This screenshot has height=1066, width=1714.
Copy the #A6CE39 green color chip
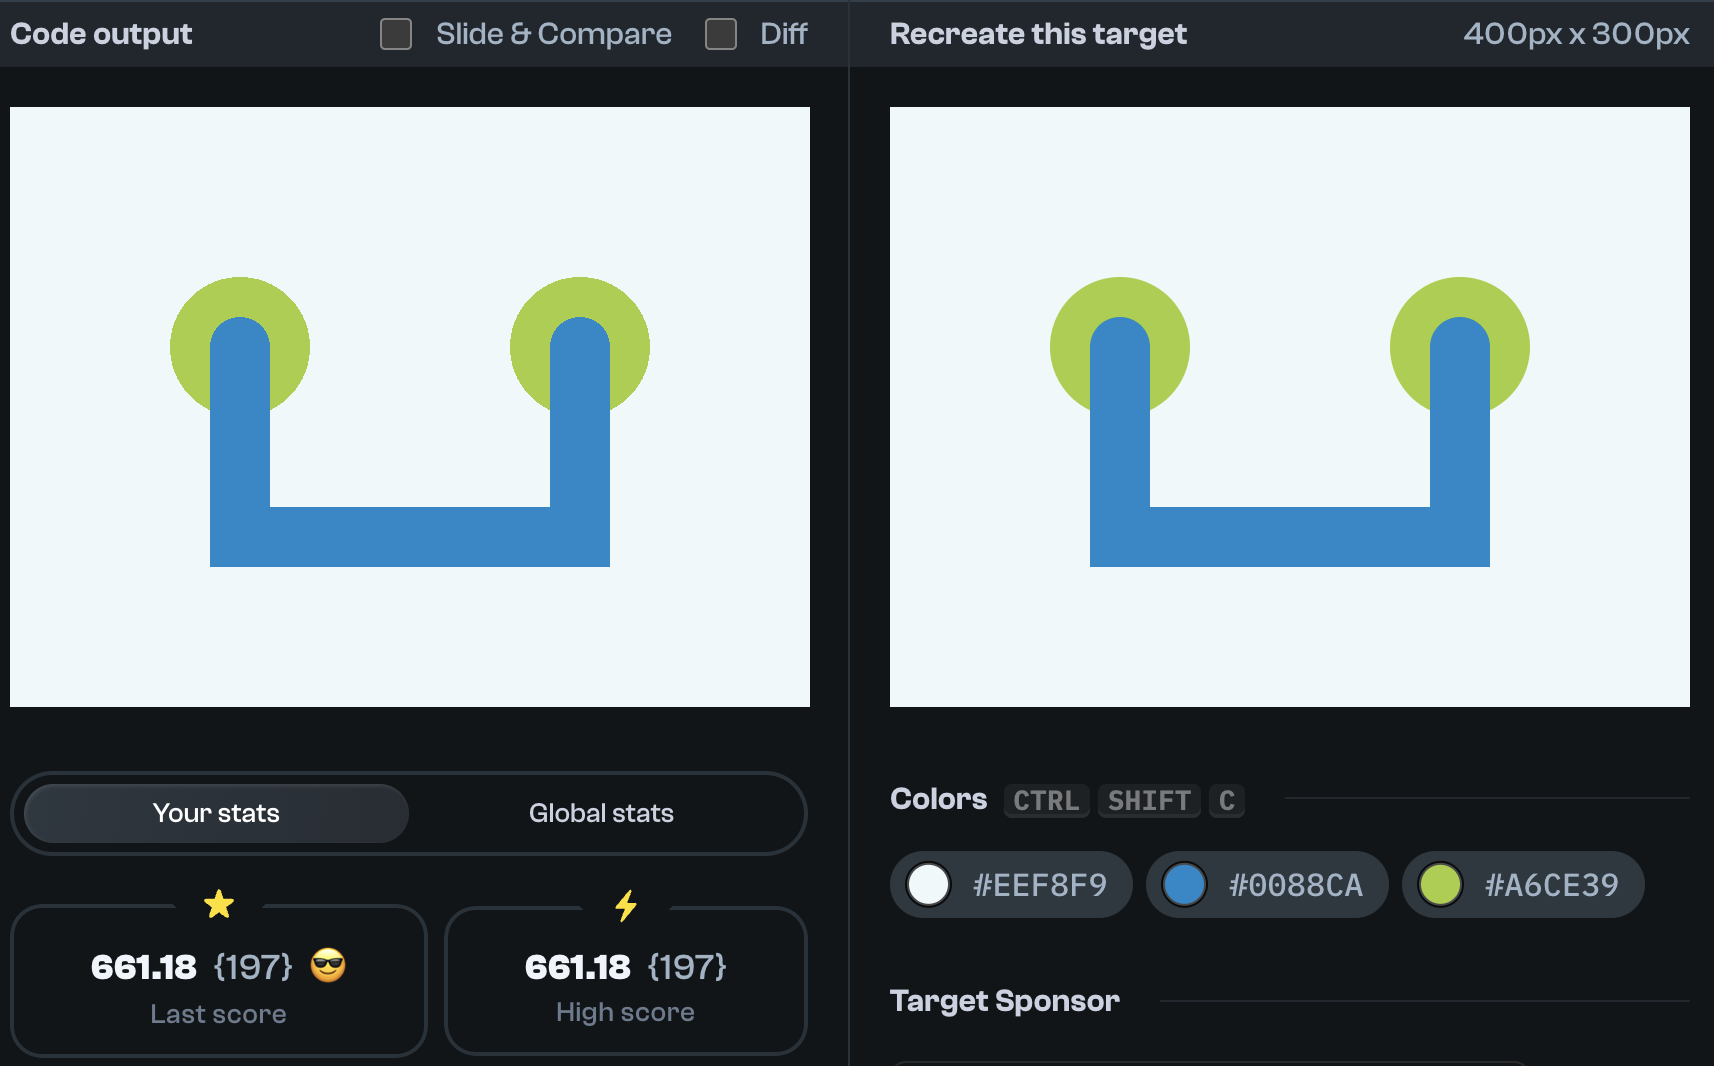point(1523,885)
